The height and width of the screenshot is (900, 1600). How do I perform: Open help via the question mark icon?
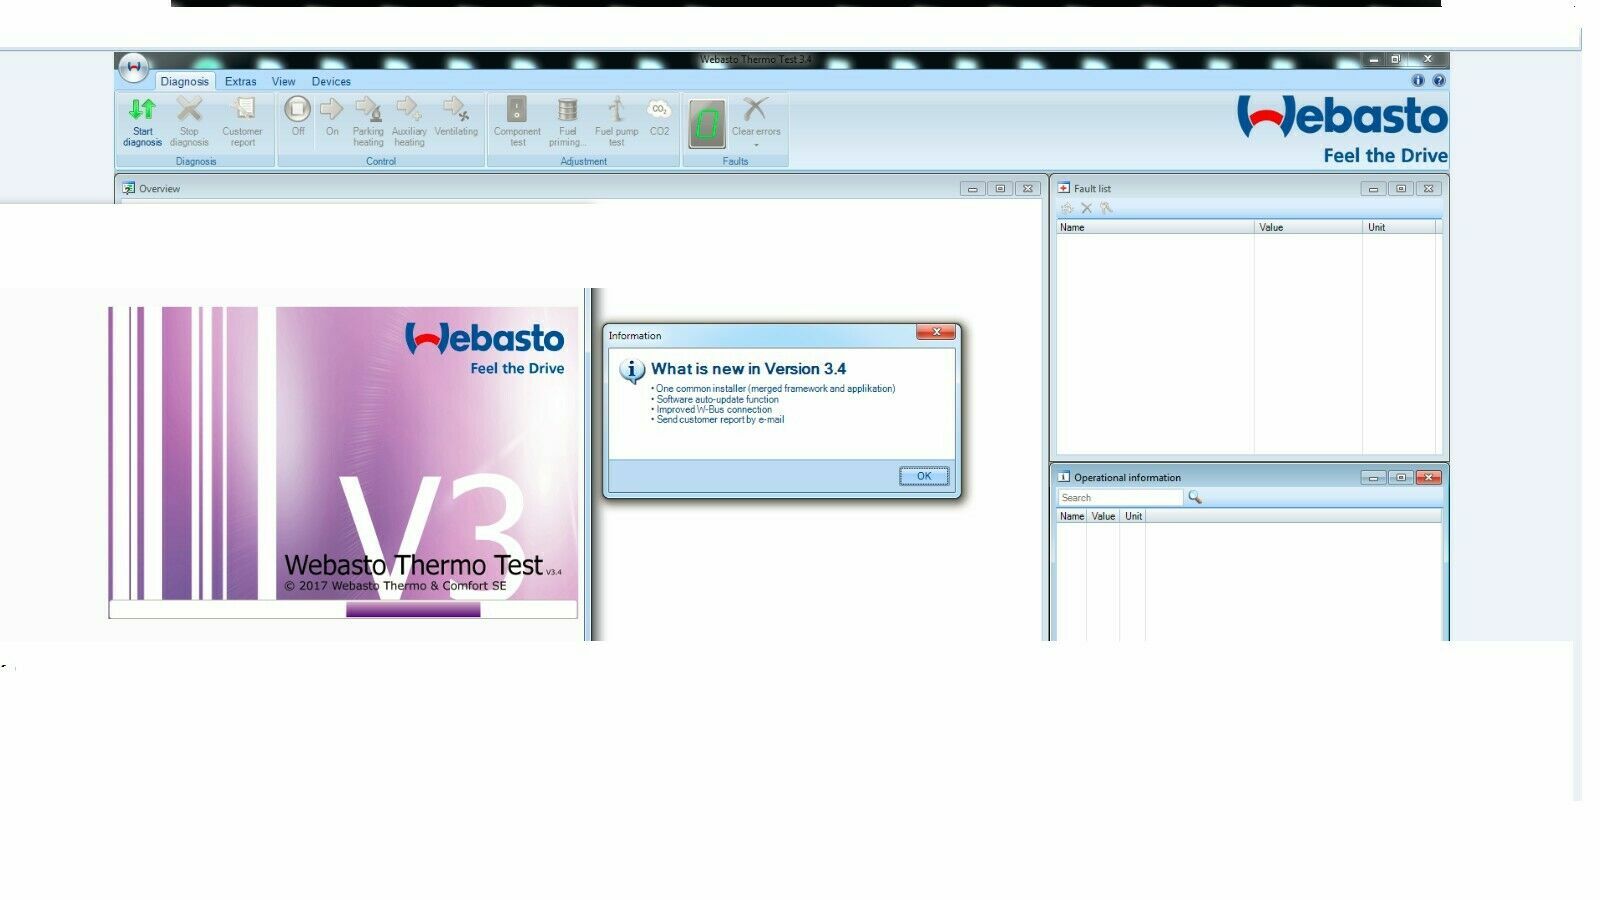(1439, 80)
